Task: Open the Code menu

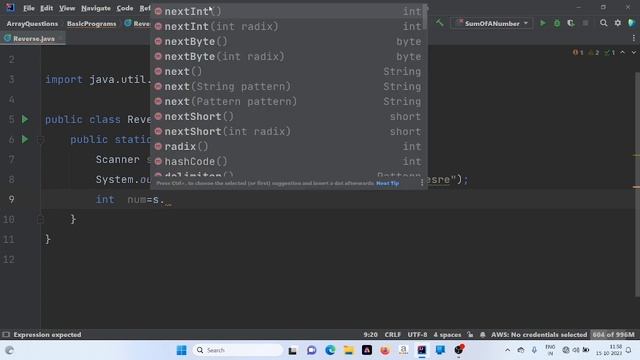Action: click(x=125, y=8)
